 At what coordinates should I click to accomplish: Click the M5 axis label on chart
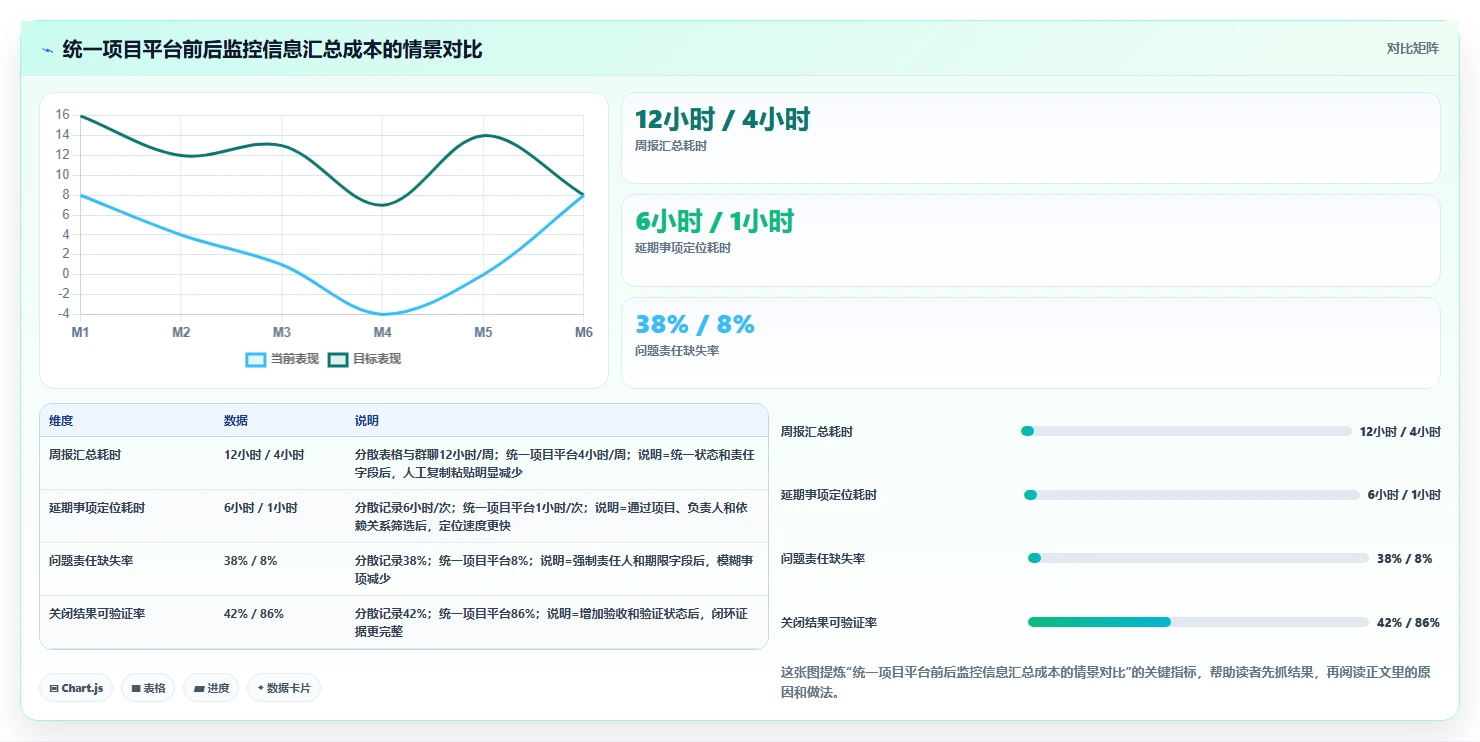[x=483, y=332]
